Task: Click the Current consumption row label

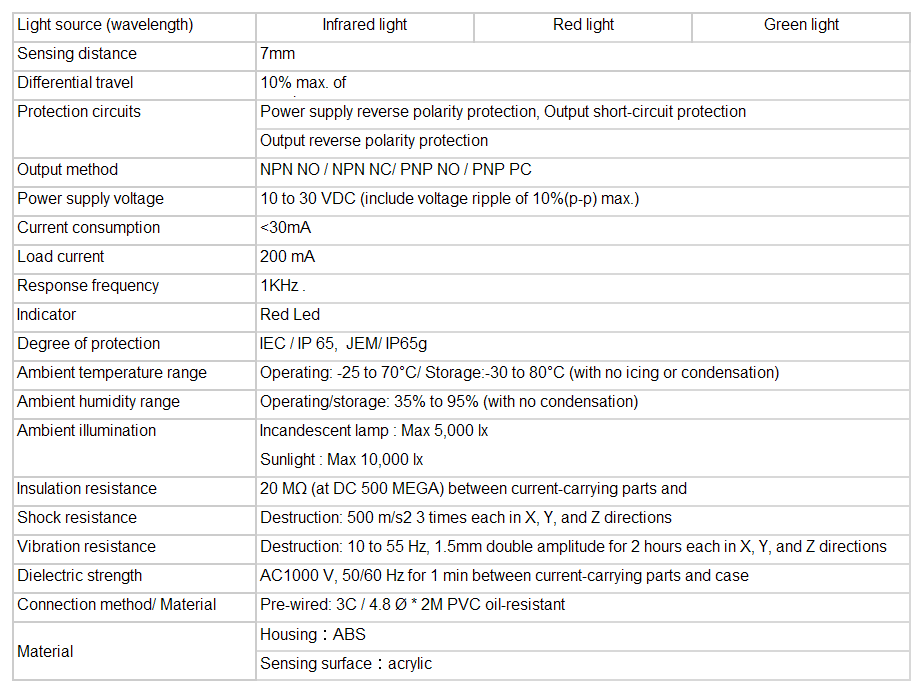Action: click(88, 228)
